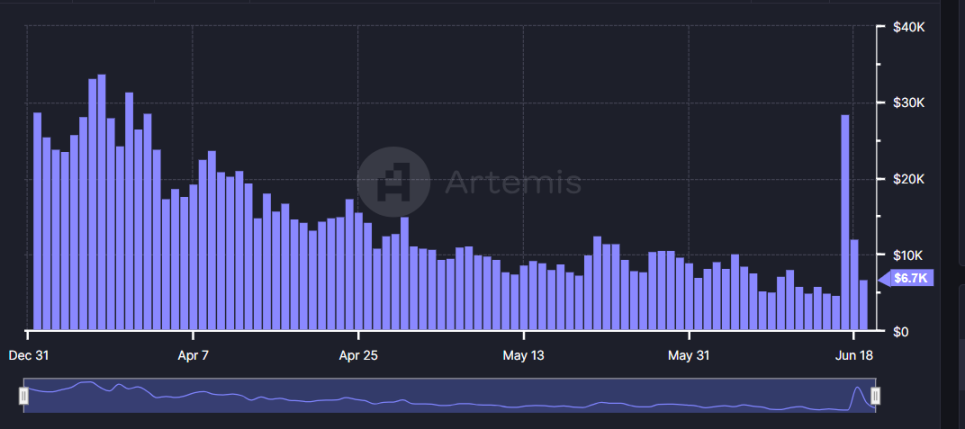This screenshot has height=429, width=965.
Task: Click the Artemis logo icon watermark
Action: click(394, 182)
